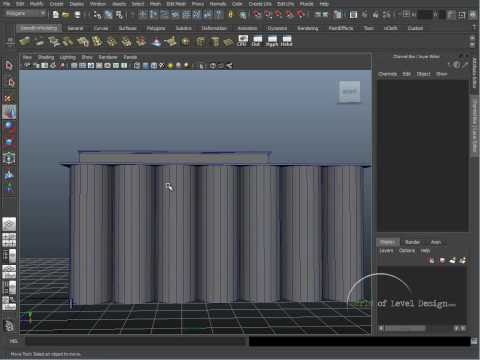This screenshot has height=360, width=480.
Task: Open the viewport Panels menu
Action: click(x=130, y=57)
